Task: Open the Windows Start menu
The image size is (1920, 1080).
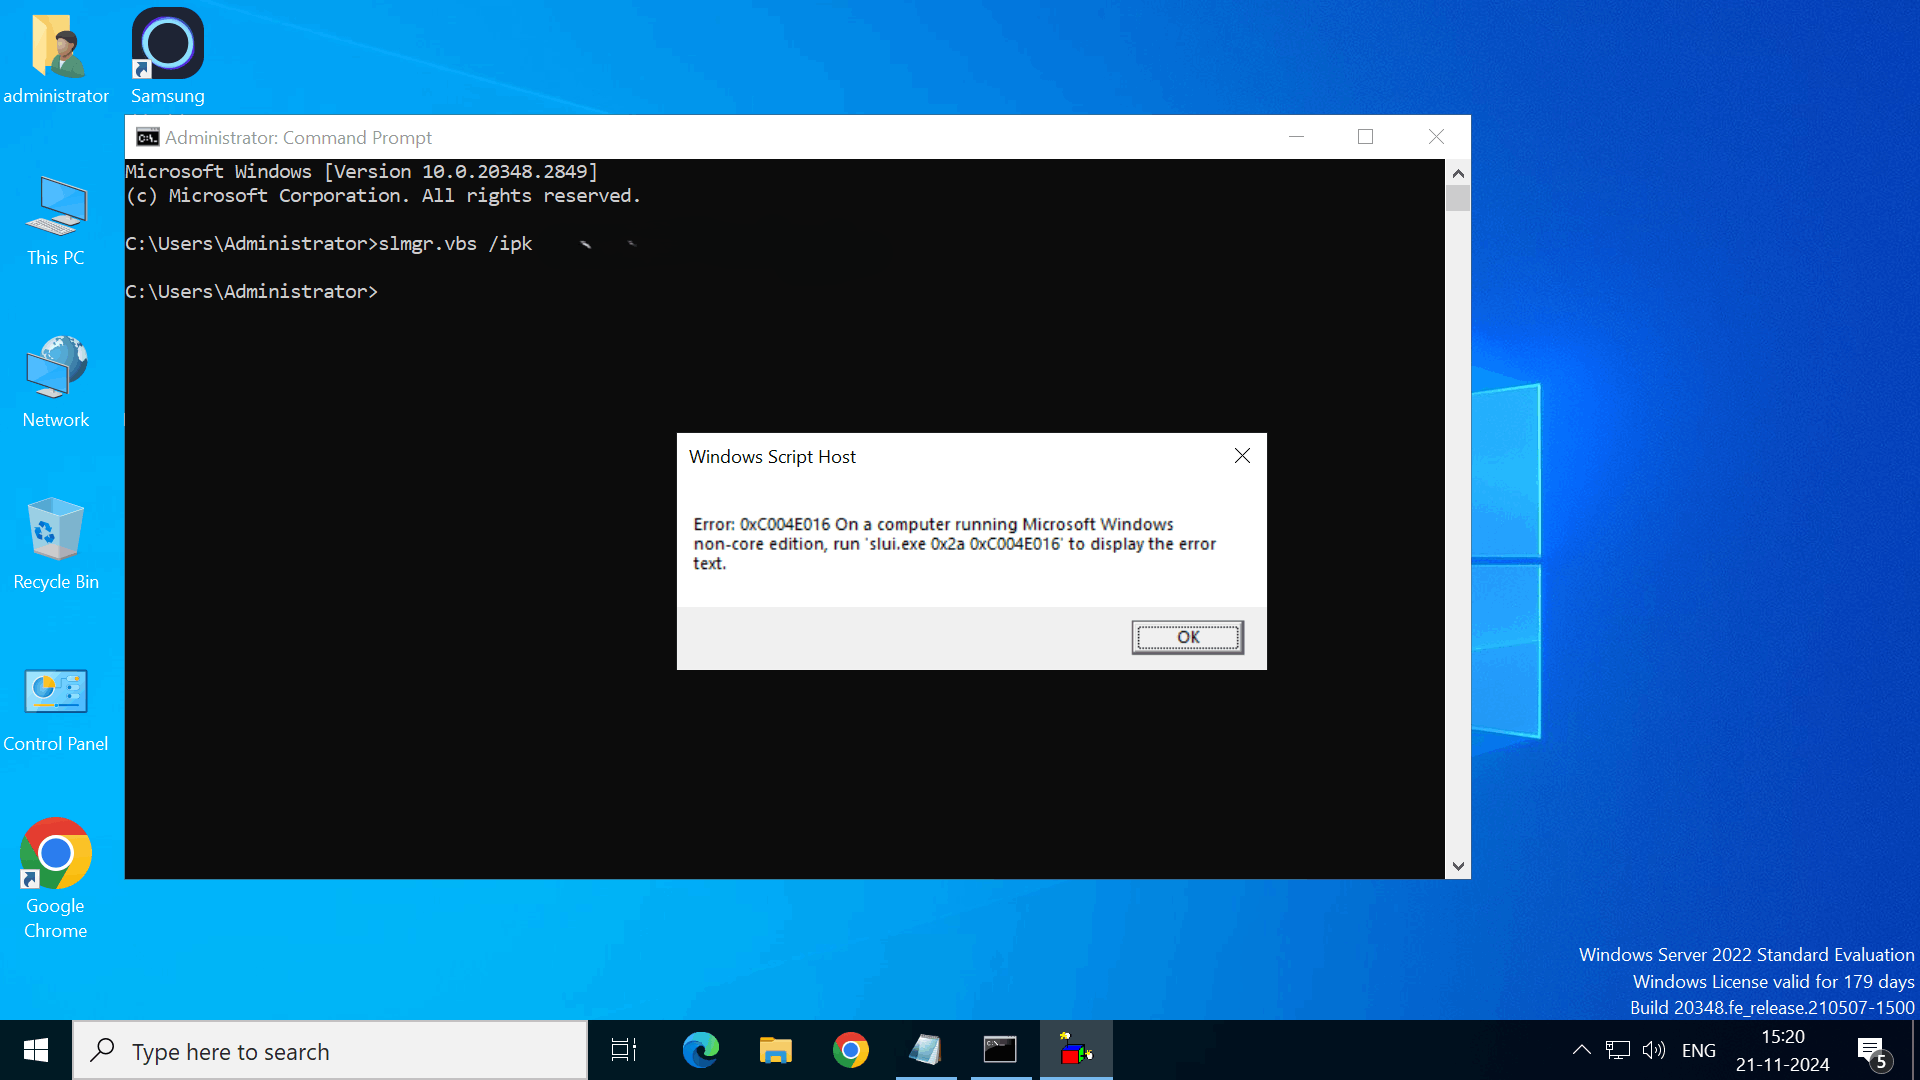Action: [36, 1050]
